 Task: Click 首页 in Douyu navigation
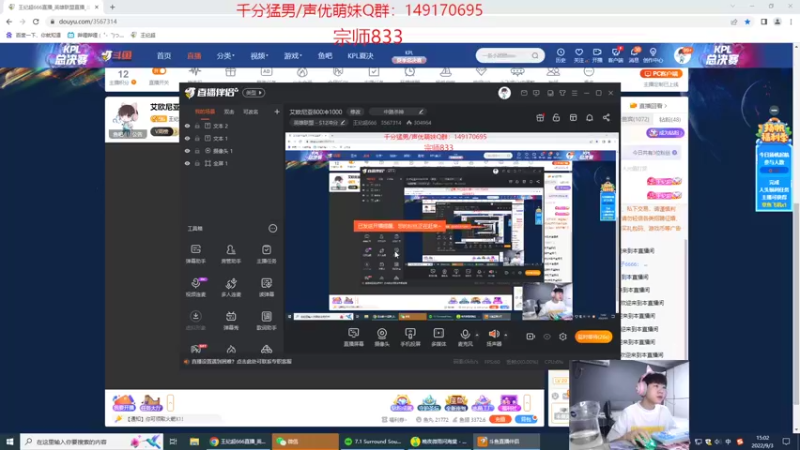click(x=164, y=56)
